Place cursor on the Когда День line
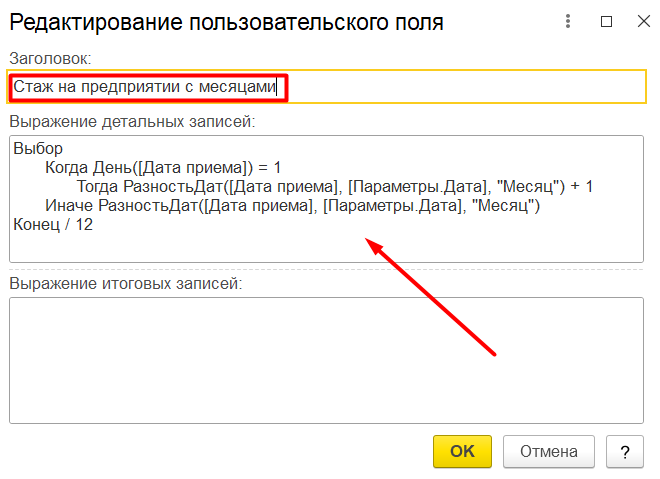Viewport: 660px width, 479px height. (x=163, y=168)
